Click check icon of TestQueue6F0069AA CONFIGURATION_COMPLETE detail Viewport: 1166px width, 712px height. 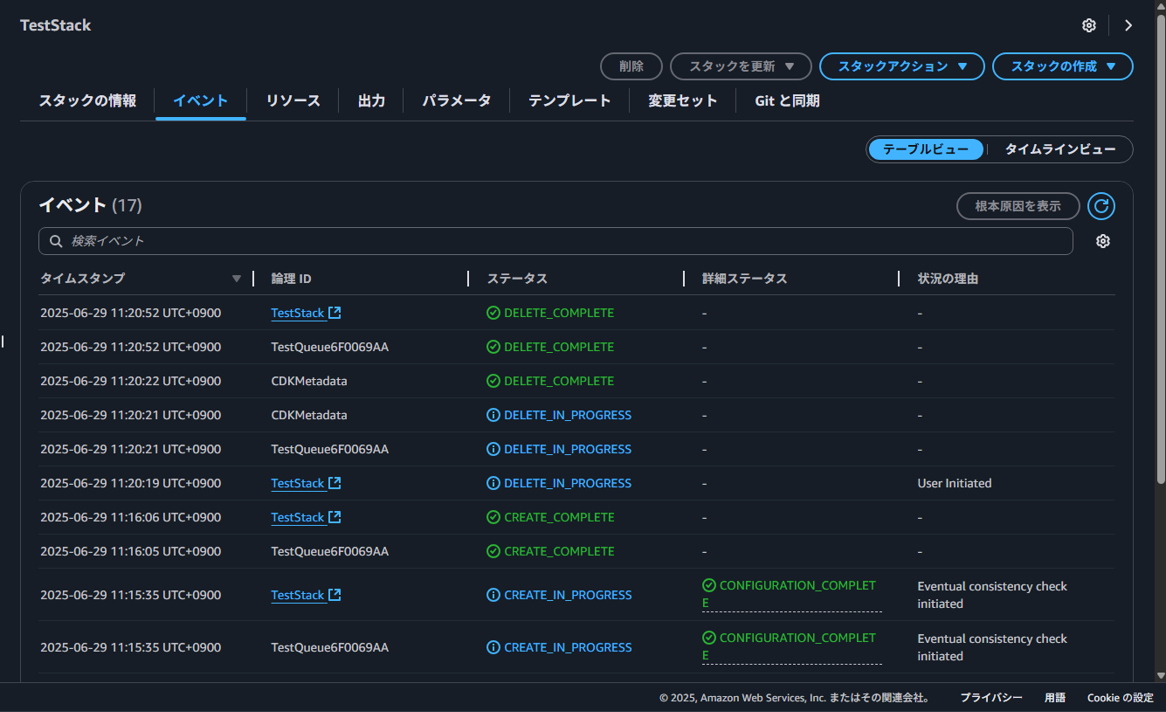click(x=709, y=638)
